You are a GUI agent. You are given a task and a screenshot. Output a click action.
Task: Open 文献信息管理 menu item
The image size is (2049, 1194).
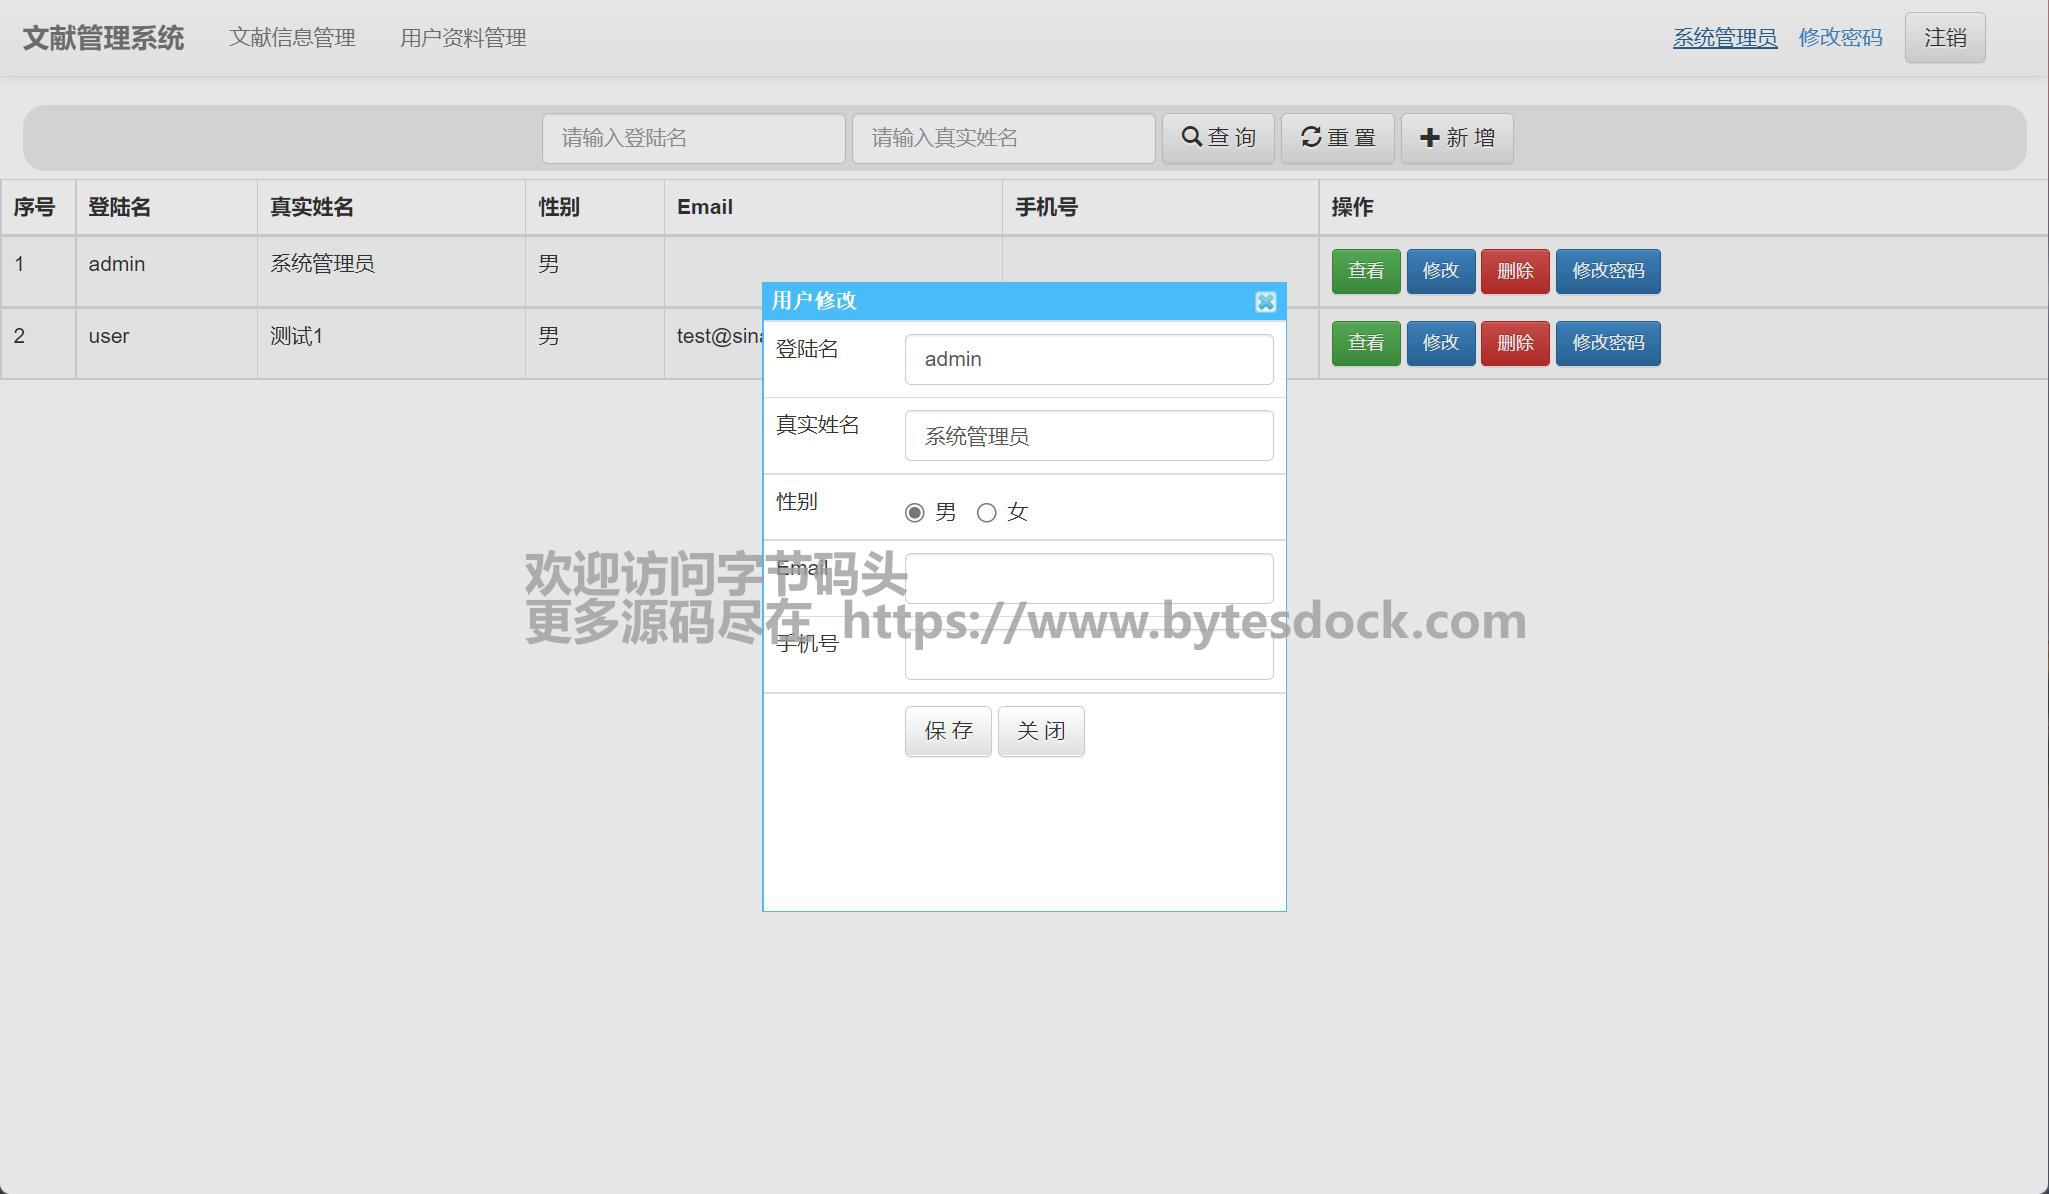292,38
